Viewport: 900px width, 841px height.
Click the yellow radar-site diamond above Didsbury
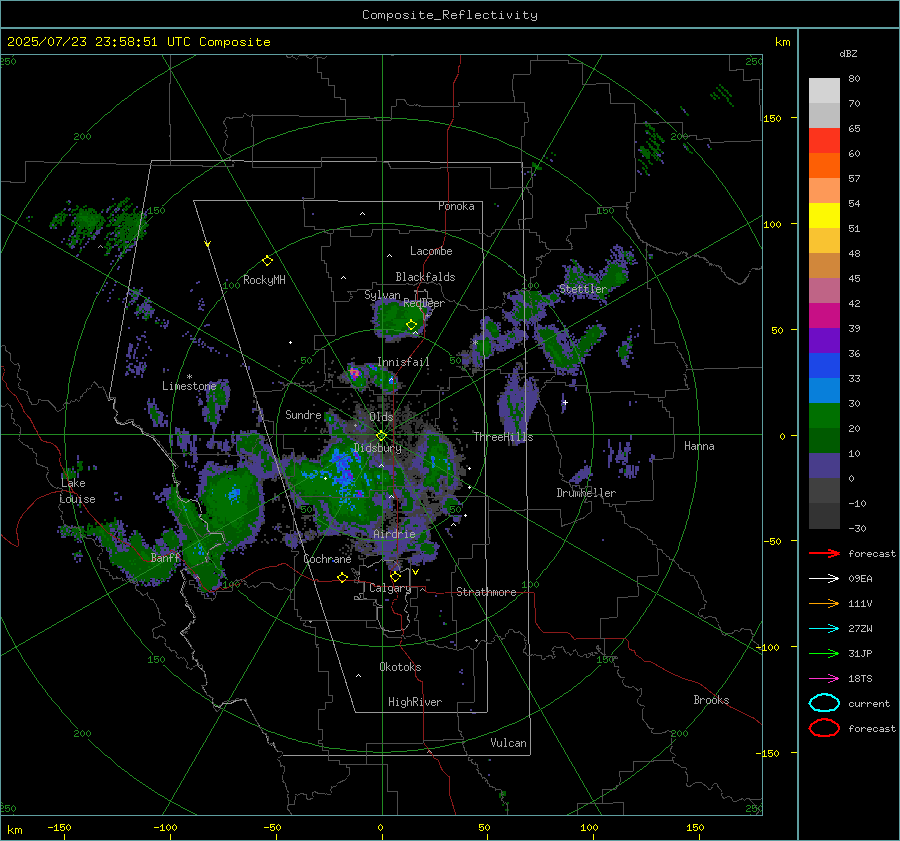381,435
